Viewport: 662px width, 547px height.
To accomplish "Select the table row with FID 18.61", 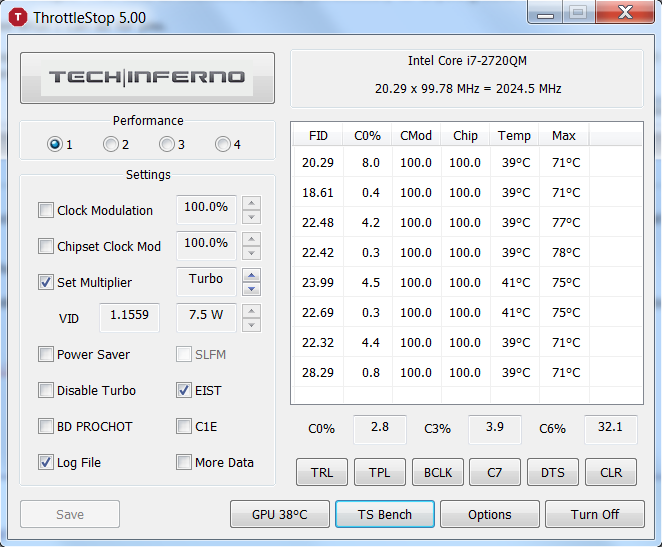I will 467,192.
